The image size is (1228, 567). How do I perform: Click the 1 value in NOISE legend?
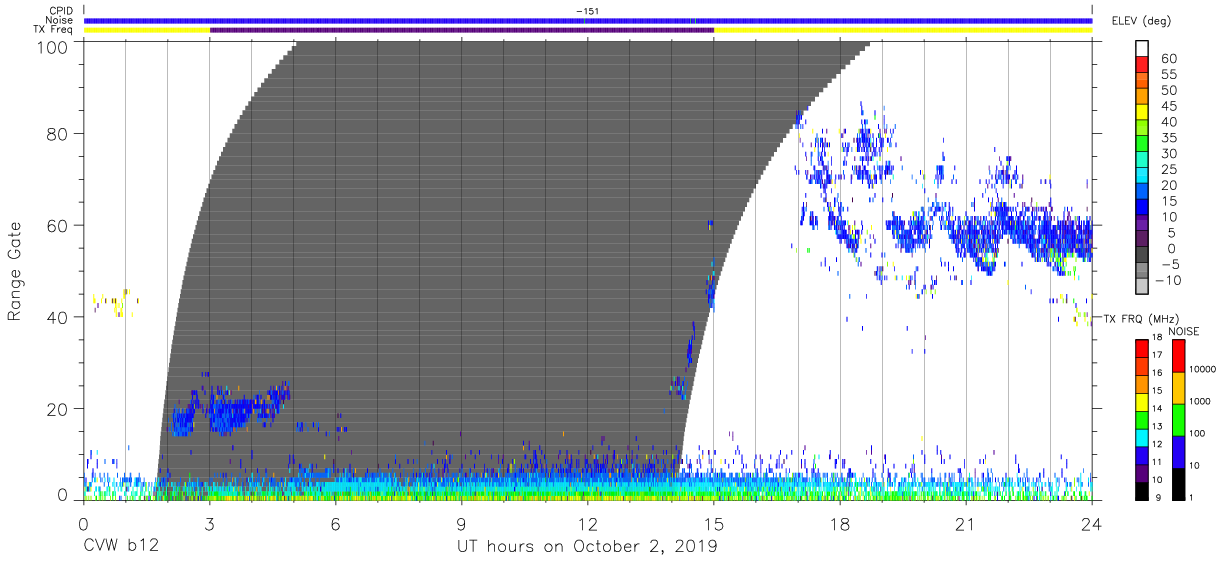[1189, 497]
